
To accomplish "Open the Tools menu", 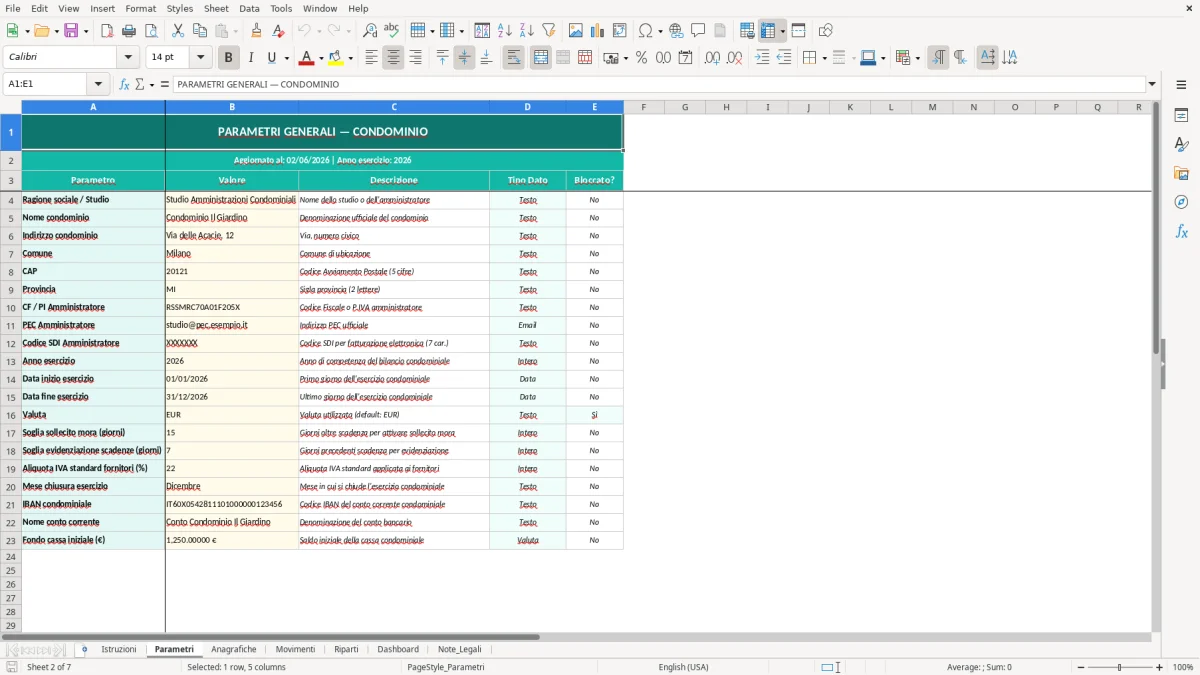I will 281,8.
